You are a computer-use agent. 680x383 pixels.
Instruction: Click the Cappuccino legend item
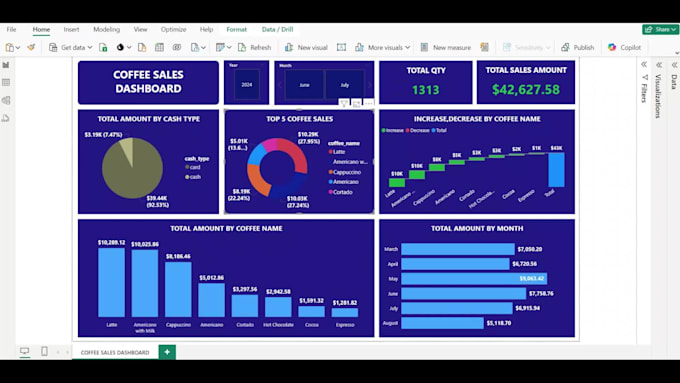pyautogui.click(x=345, y=172)
